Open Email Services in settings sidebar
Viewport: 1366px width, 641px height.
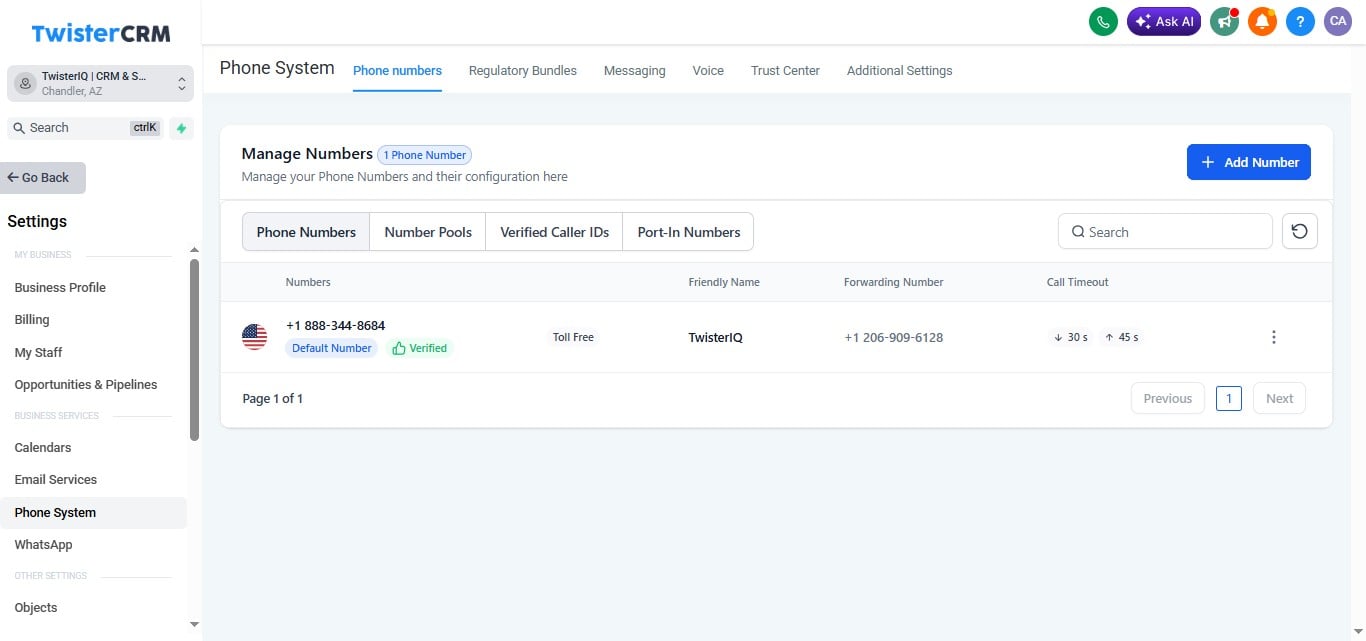[56, 479]
